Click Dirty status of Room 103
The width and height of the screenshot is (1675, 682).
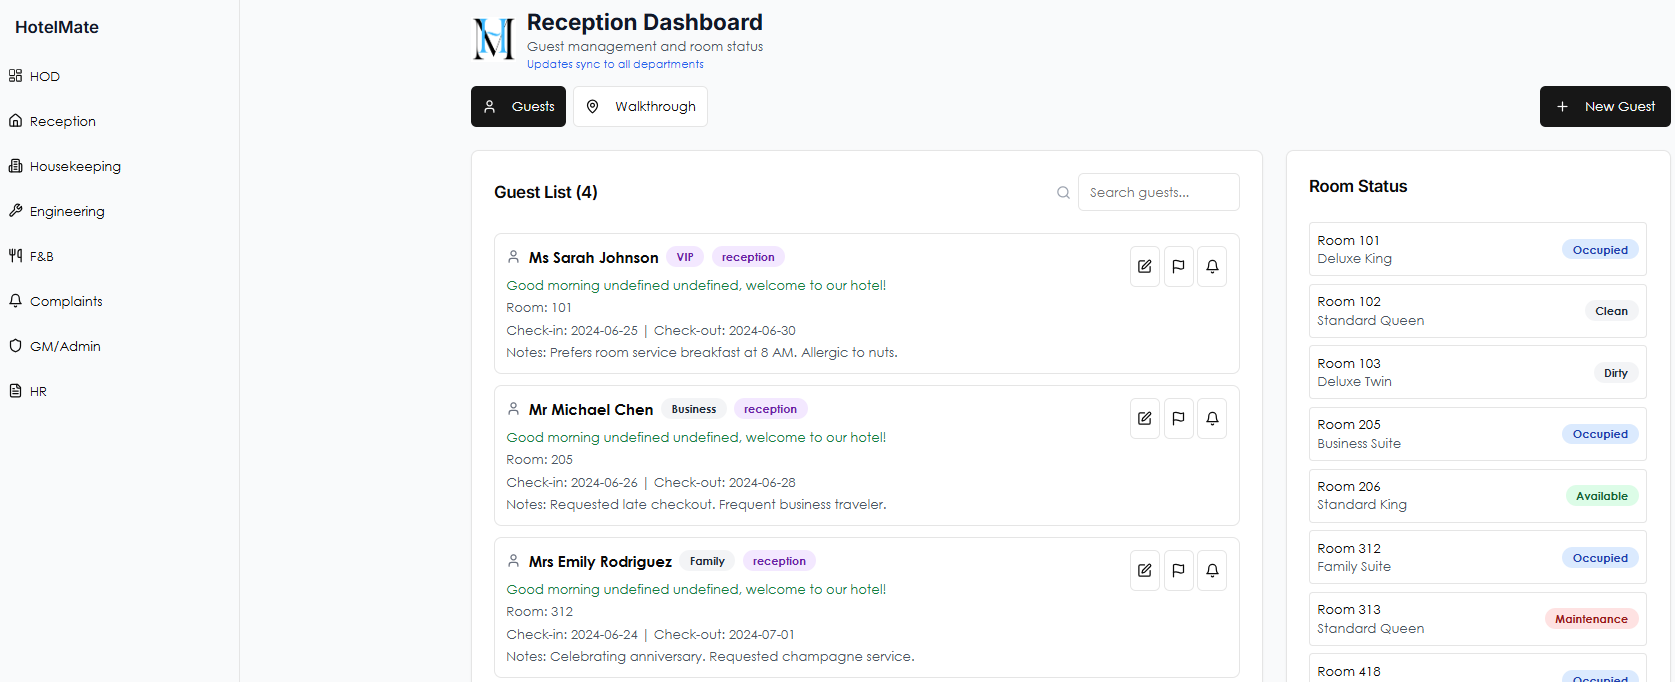pyautogui.click(x=1616, y=373)
